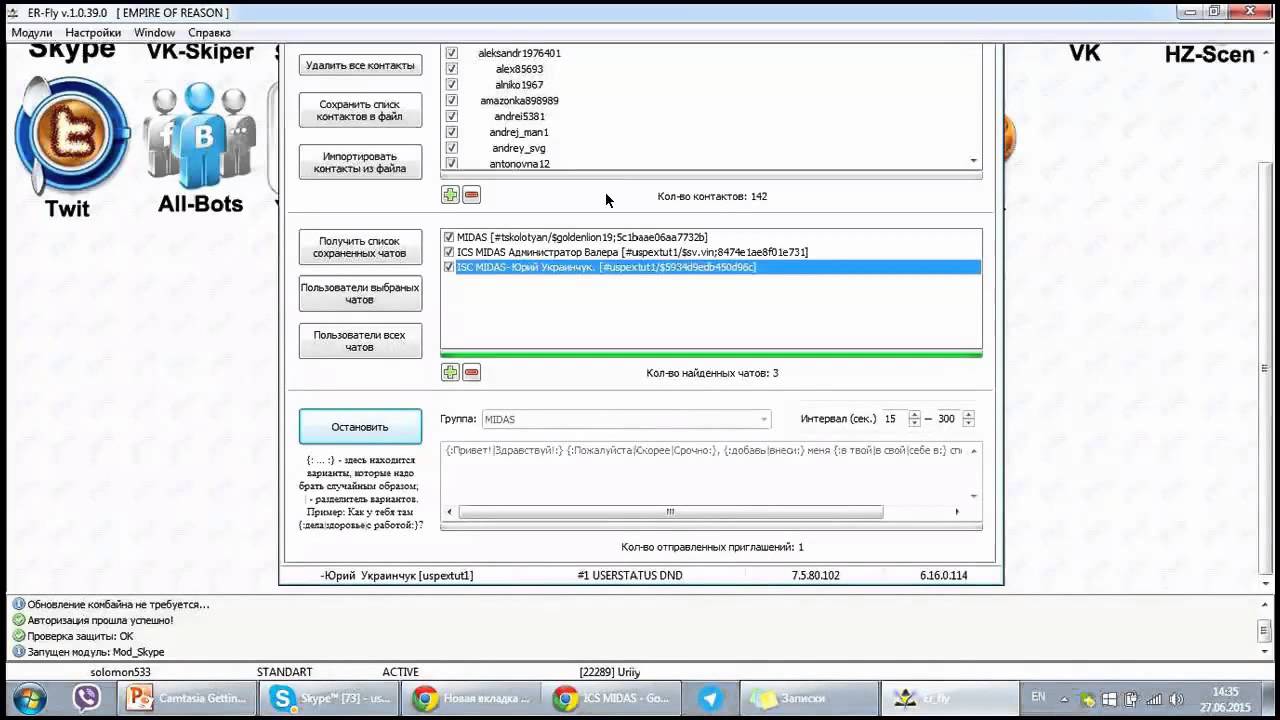Click 'Сохранить список контактов в файл' button
Image resolution: width=1280 pixels, height=720 pixels.
point(360,110)
